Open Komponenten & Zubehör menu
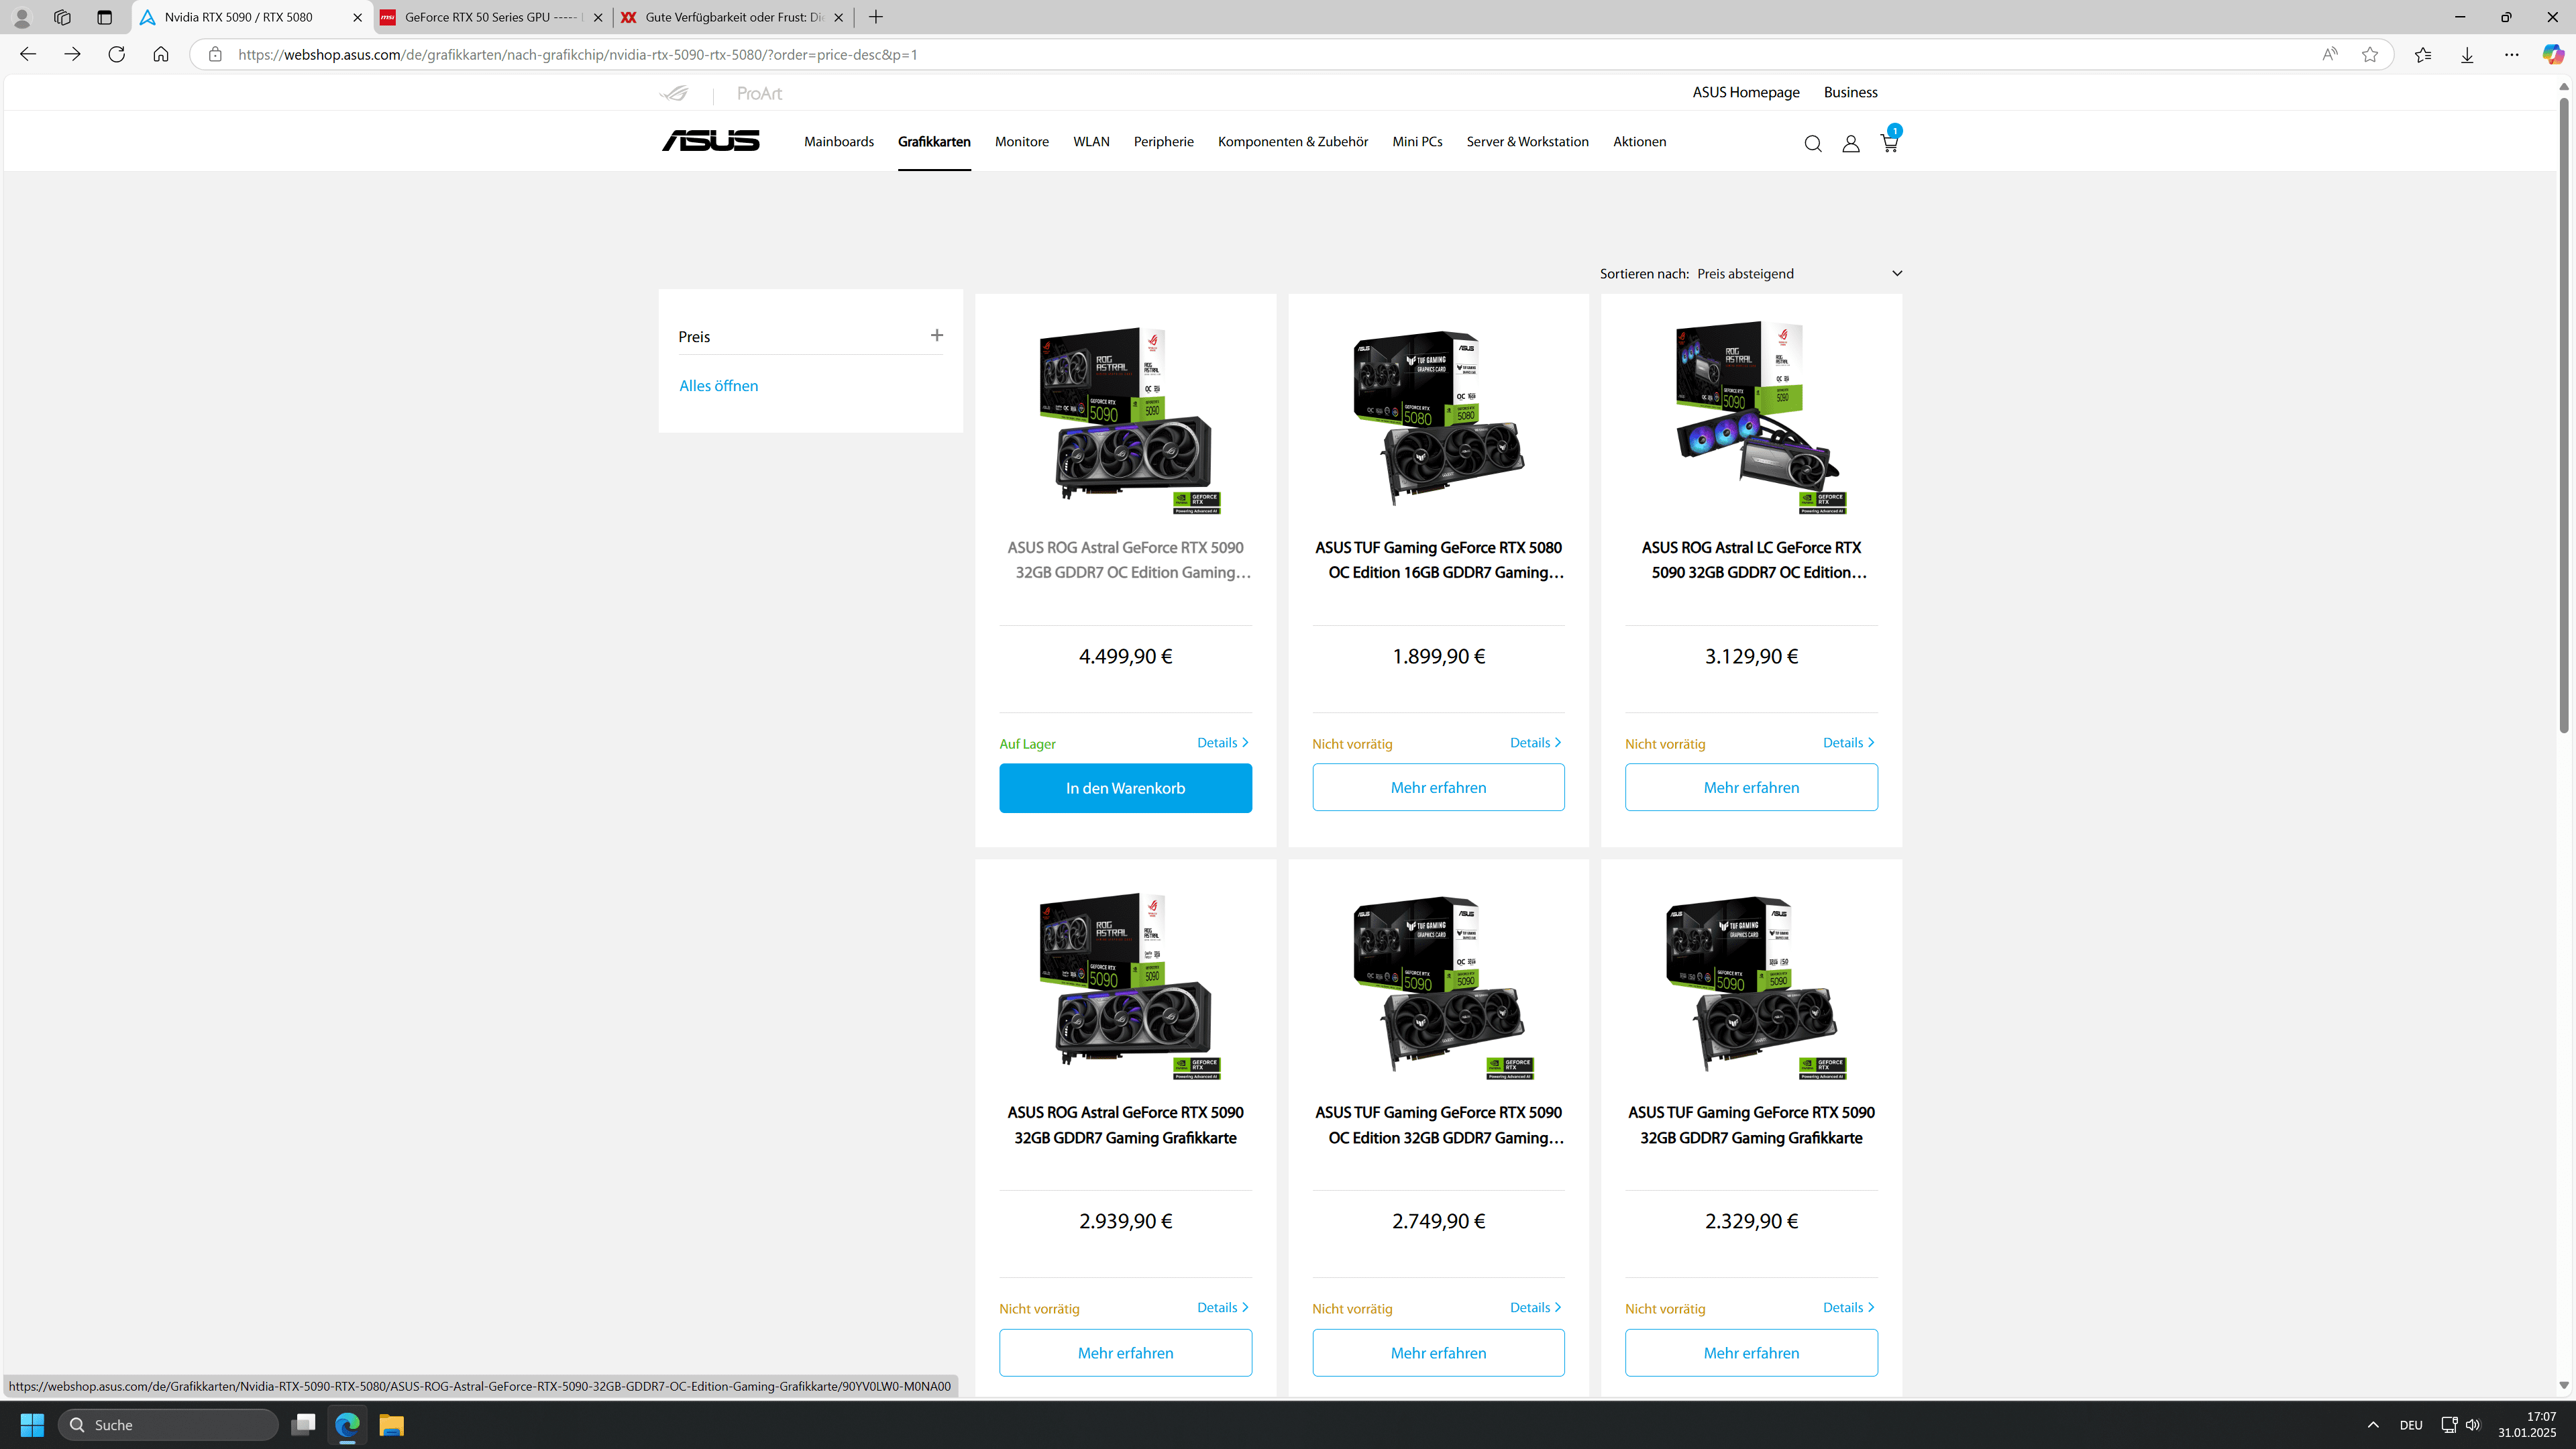The width and height of the screenshot is (2576, 1449). pos(1293,141)
